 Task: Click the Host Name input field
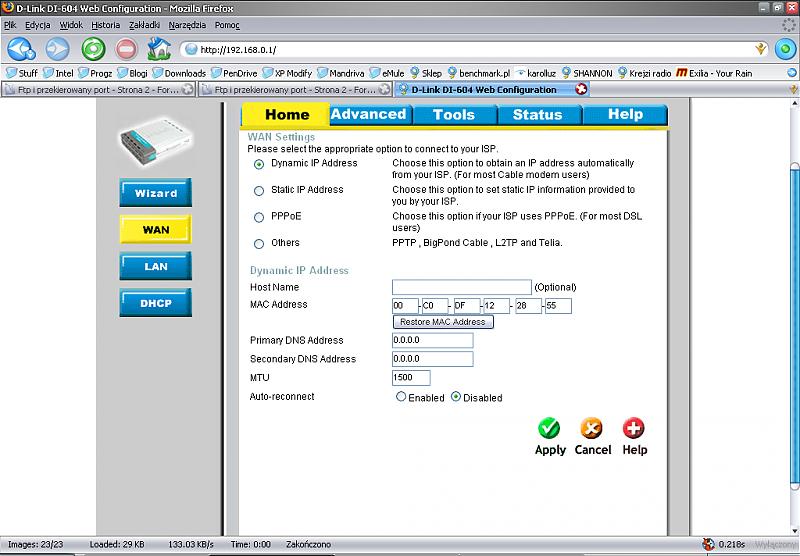(x=462, y=287)
